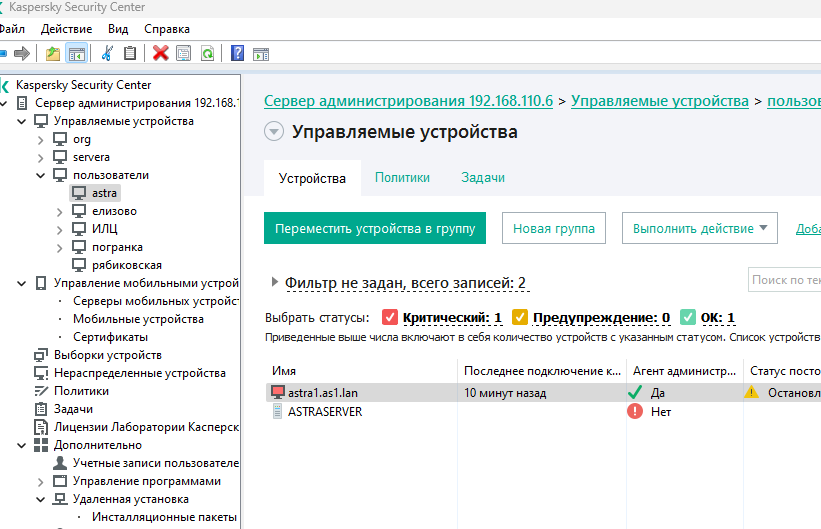Click the application management window icon
The image size is (821, 529).
60,481
